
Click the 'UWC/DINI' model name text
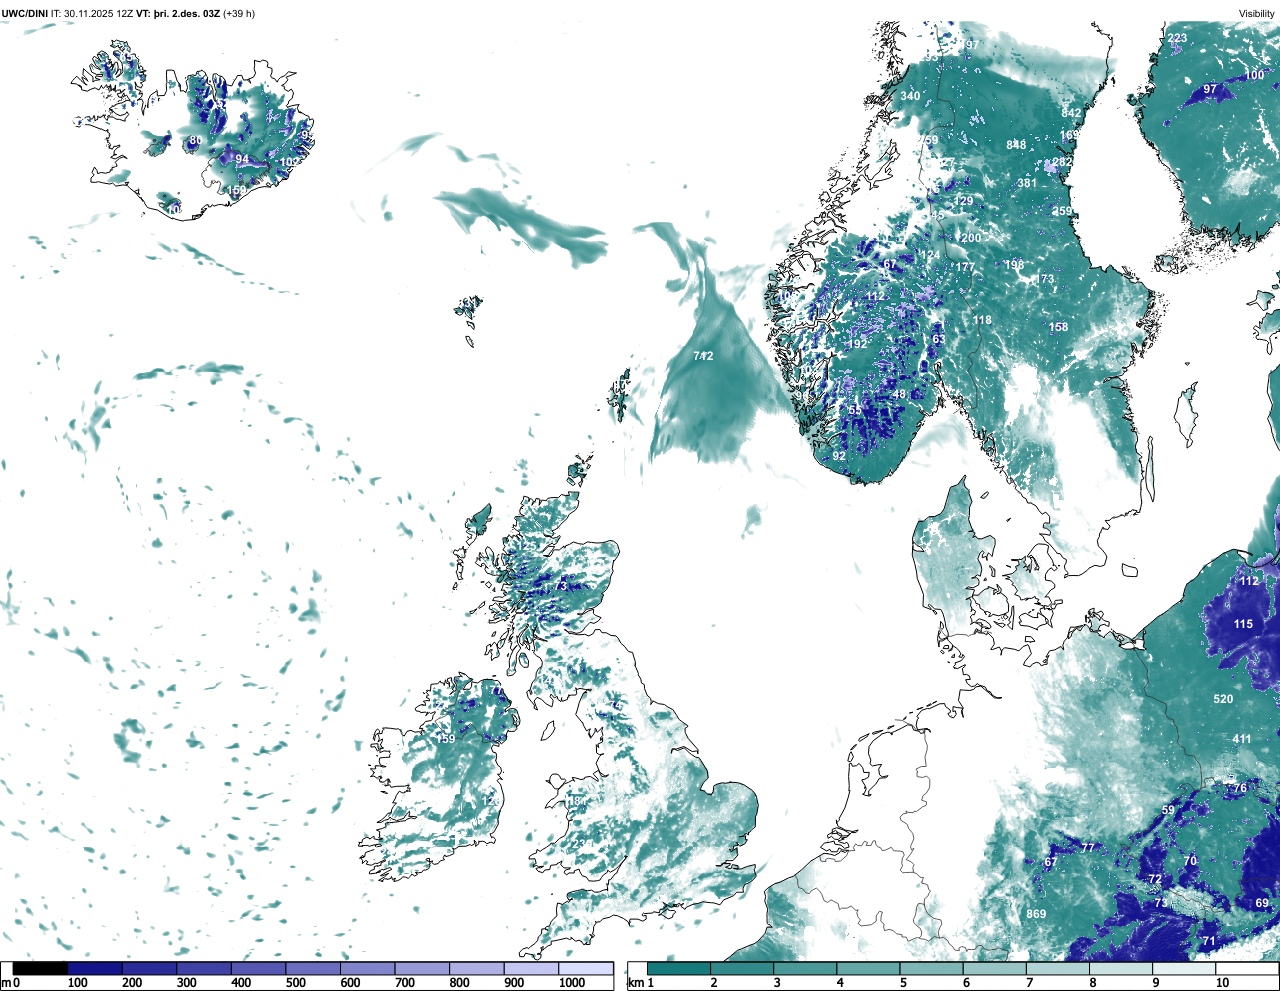[24, 14]
